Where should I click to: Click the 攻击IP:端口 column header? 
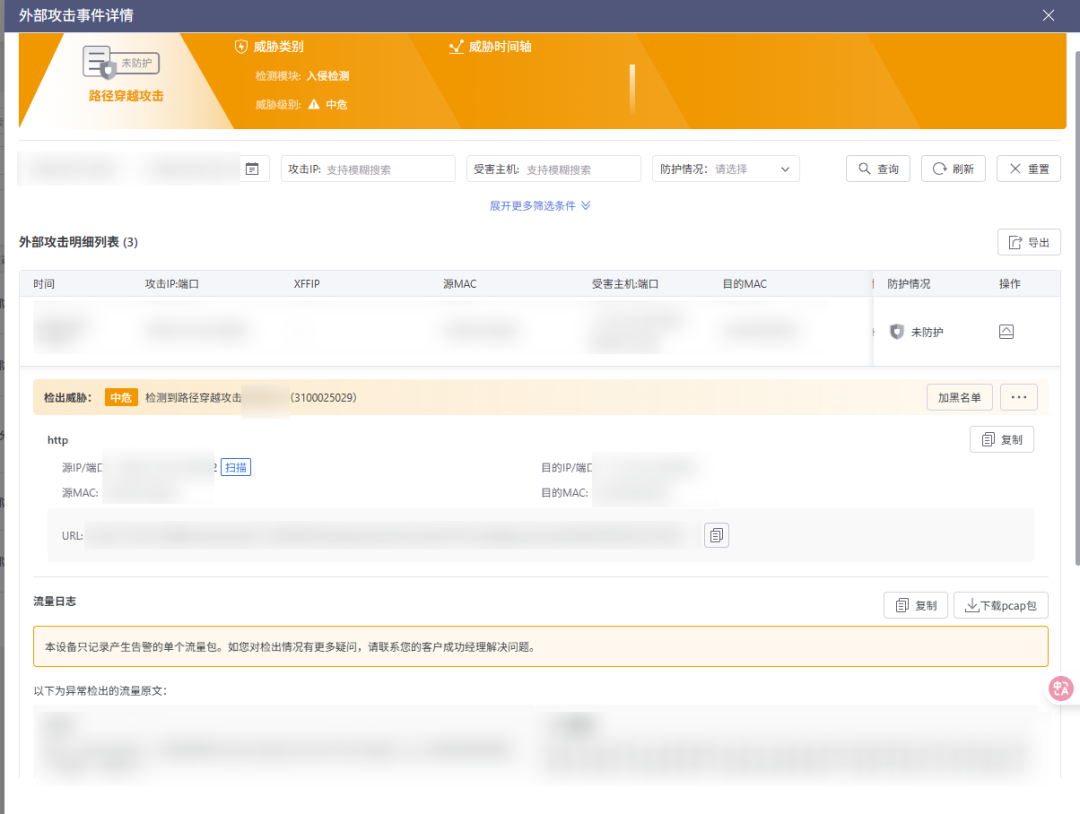(x=172, y=284)
